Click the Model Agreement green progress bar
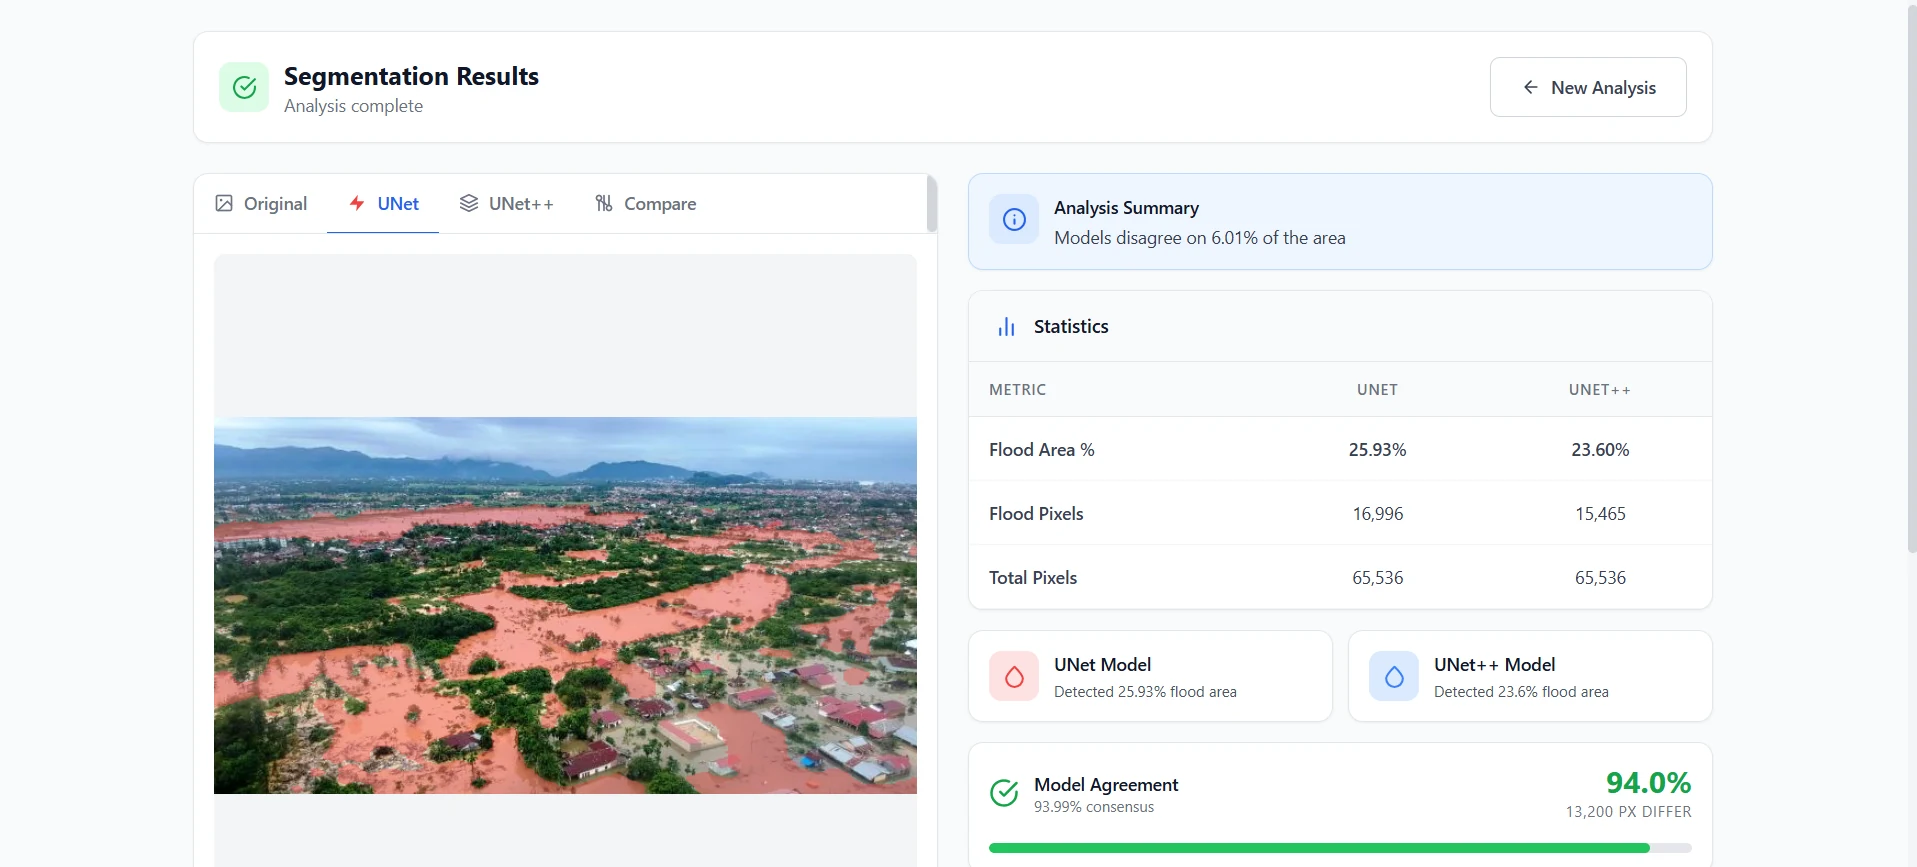 click(1340, 848)
